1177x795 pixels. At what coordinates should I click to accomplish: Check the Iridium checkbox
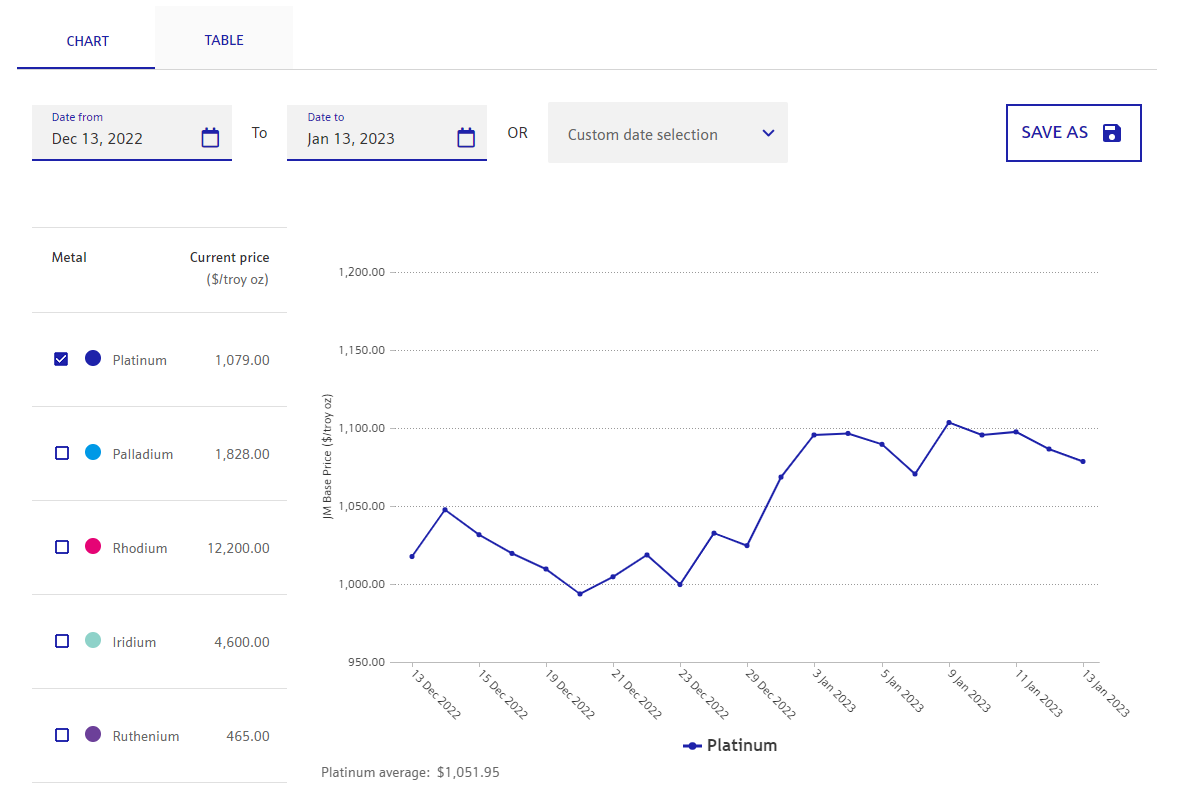[61, 641]
